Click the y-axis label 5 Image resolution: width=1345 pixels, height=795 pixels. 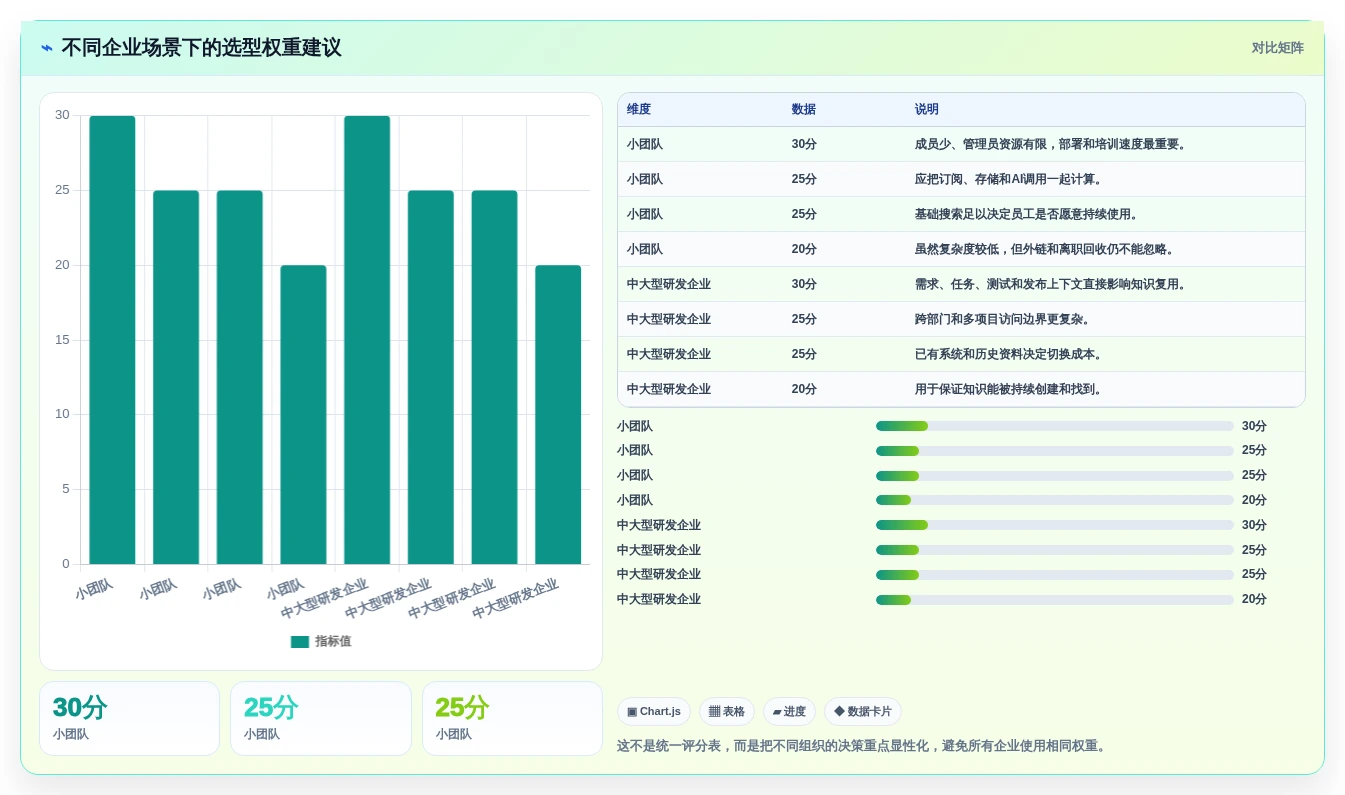(x=66, y=489)
